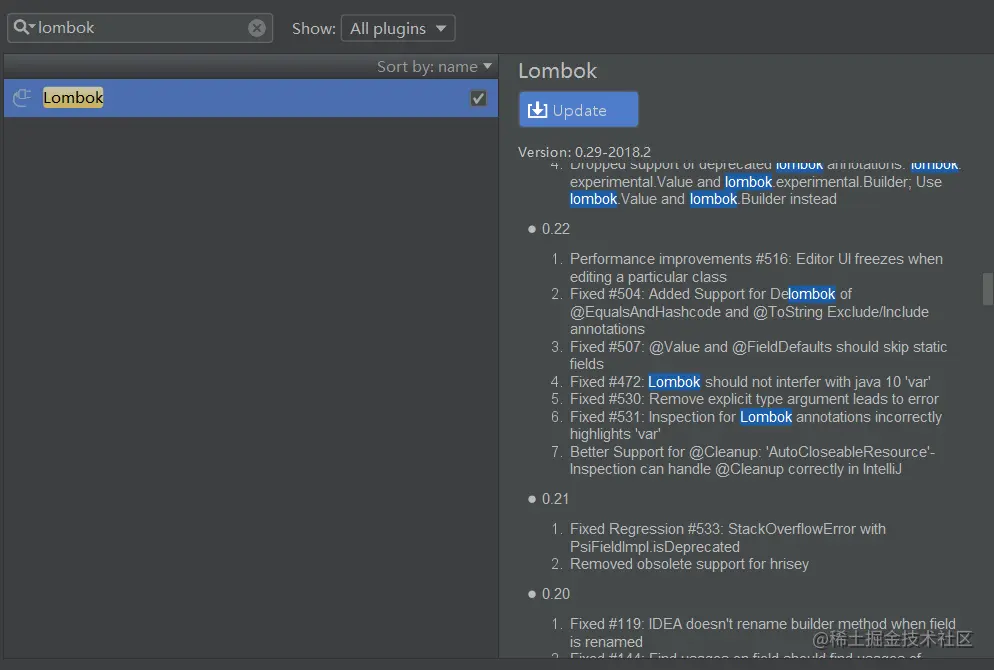Select the Lombok plugin row
Image resolution: width=994 pixels, height=670 pixels.
pos(251,98)
